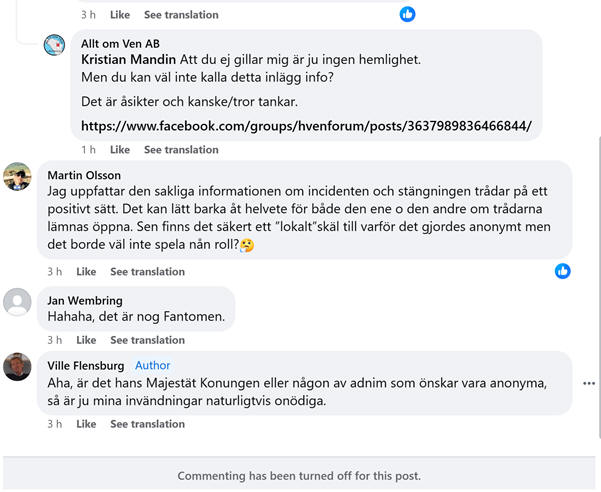See translation of Allt om Ven AB comment
Image resolution: width=601 pixels, height=492 pixels.
tap(181, 149)
